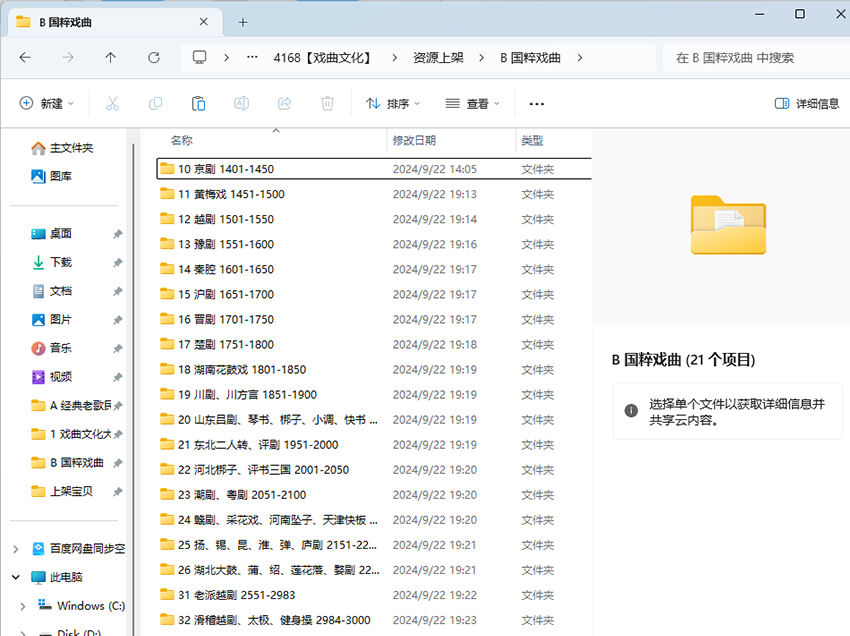The image size is (850, 636).
Task: Open 图片 pictures folder in sidebar
Action: (x=51, y=319)
